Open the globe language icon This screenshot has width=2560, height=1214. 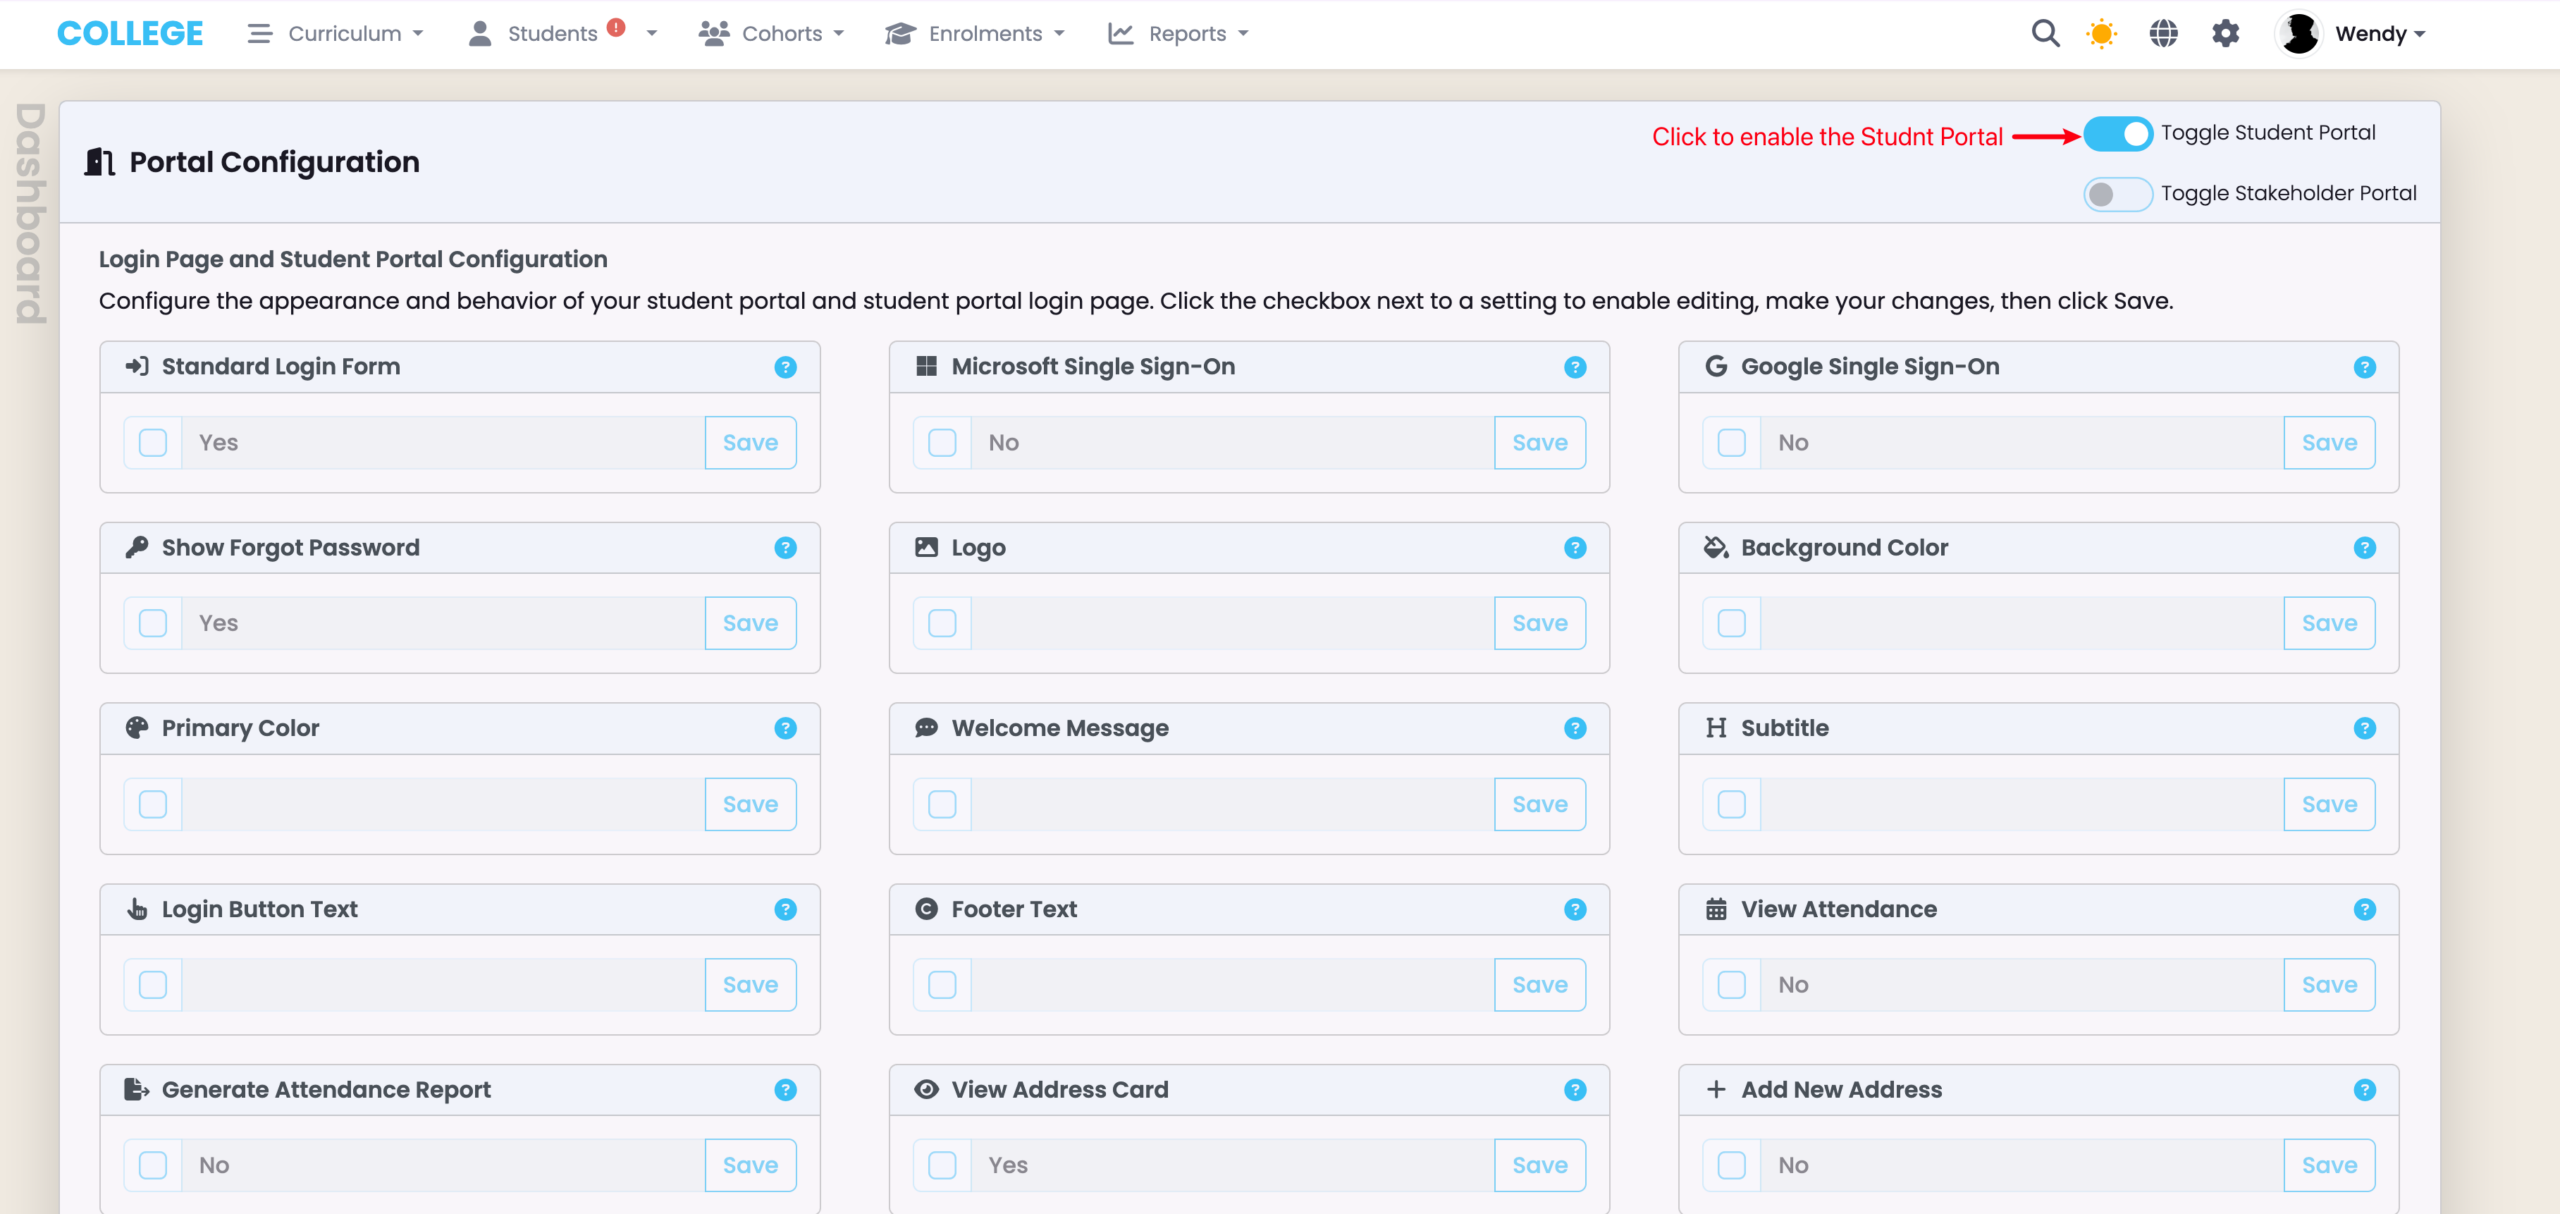(2163, 34)
